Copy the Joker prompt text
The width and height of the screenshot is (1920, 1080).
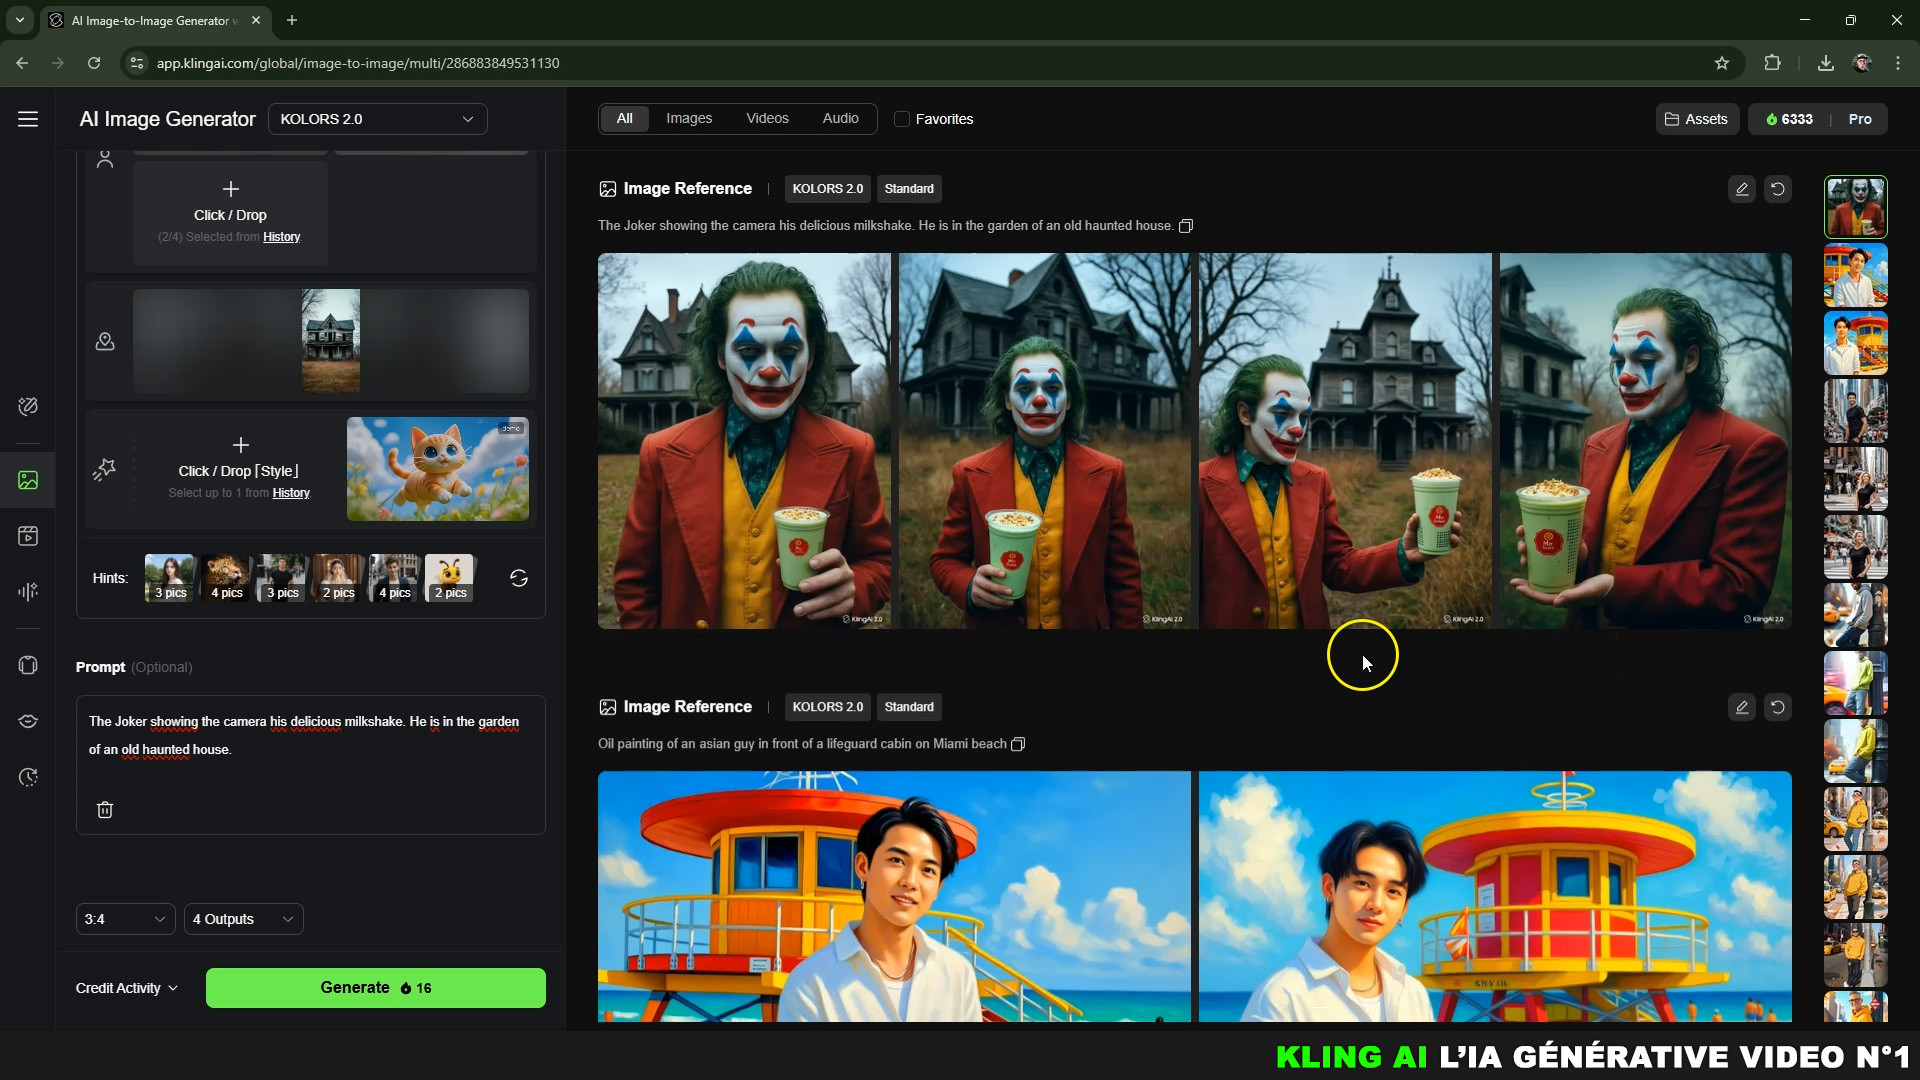click(1186, 226)
